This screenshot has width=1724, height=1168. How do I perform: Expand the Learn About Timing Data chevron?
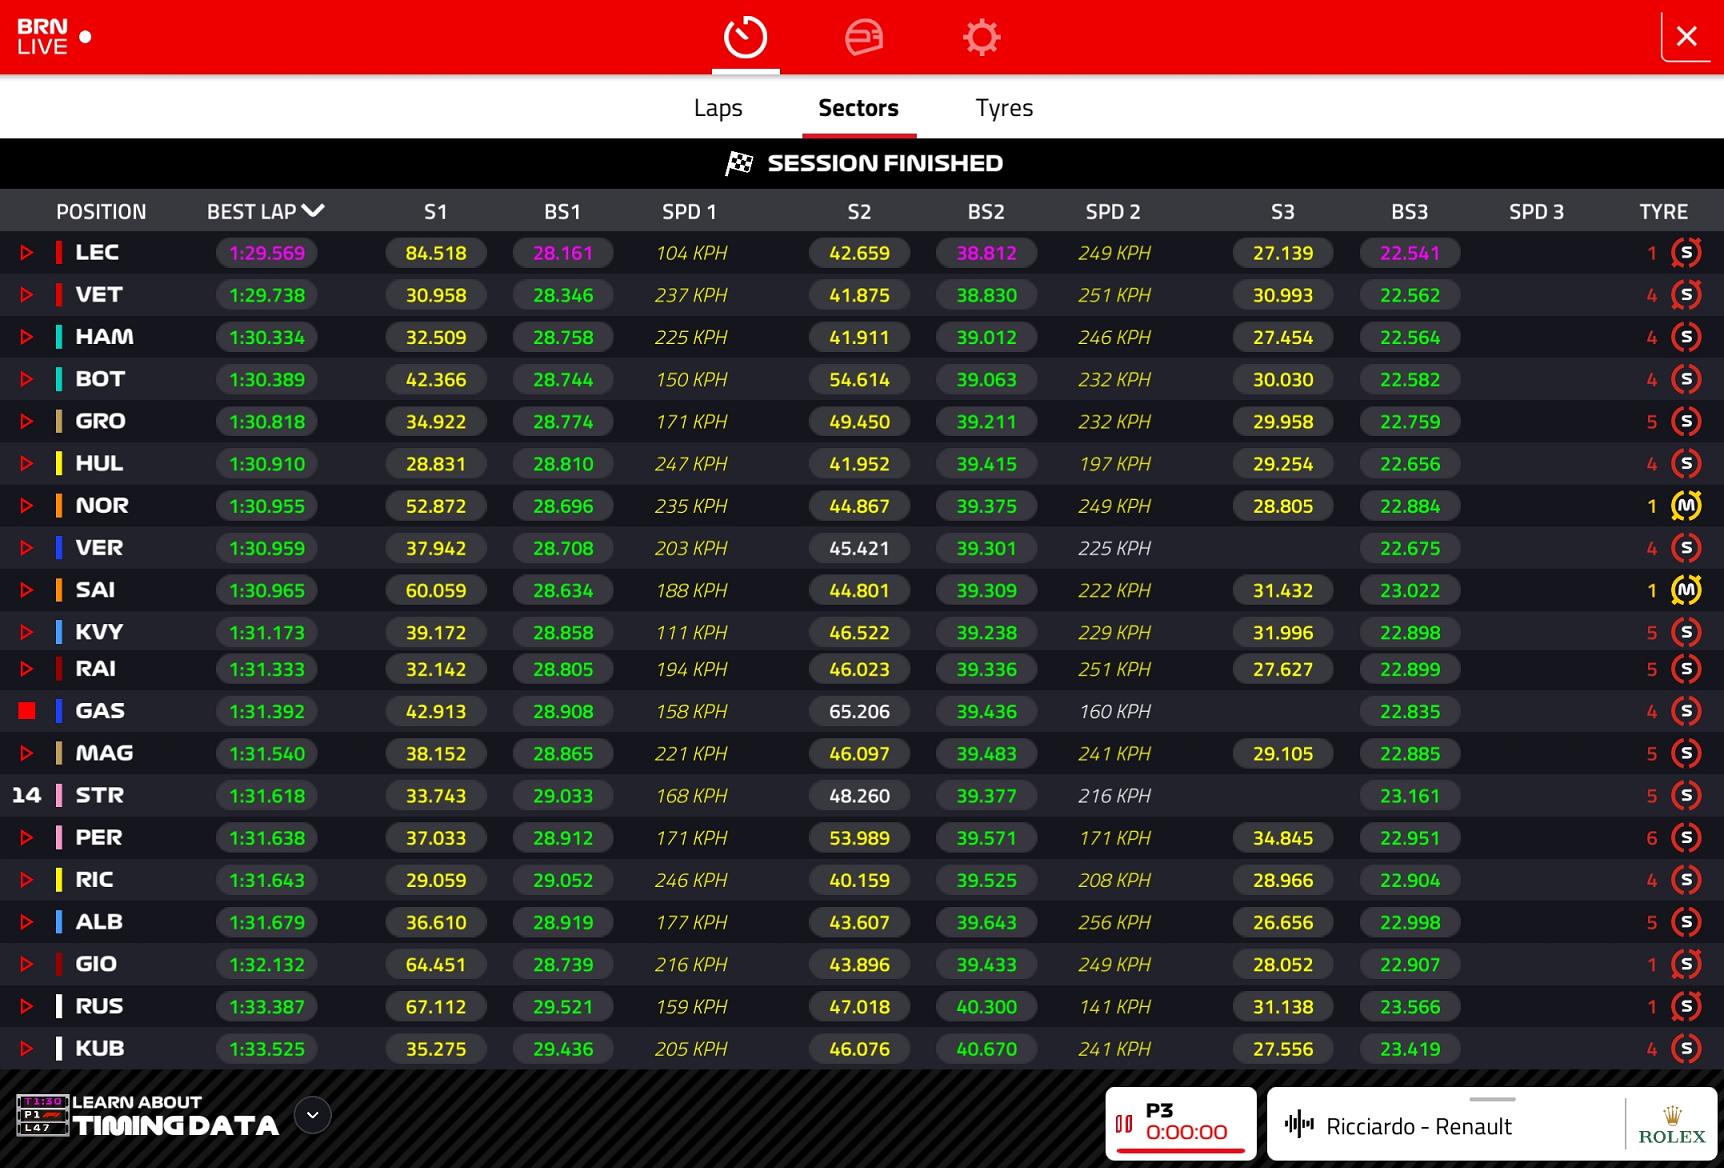click(313, 1115)
